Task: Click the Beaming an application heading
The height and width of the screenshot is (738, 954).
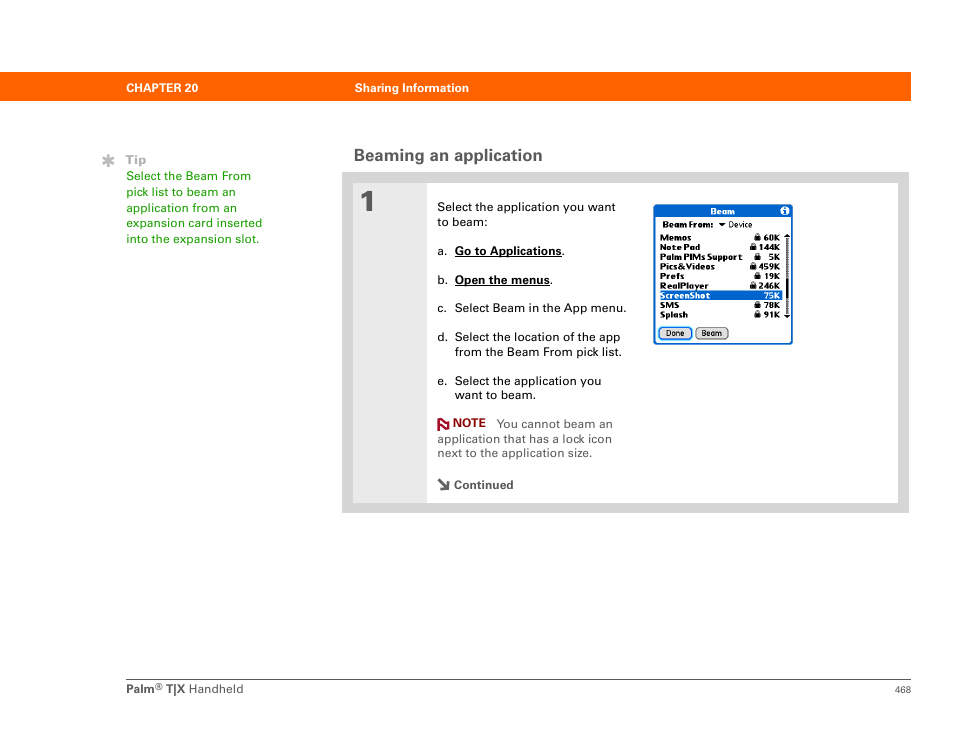Action: pyautogui.click(x=448, y=156)
